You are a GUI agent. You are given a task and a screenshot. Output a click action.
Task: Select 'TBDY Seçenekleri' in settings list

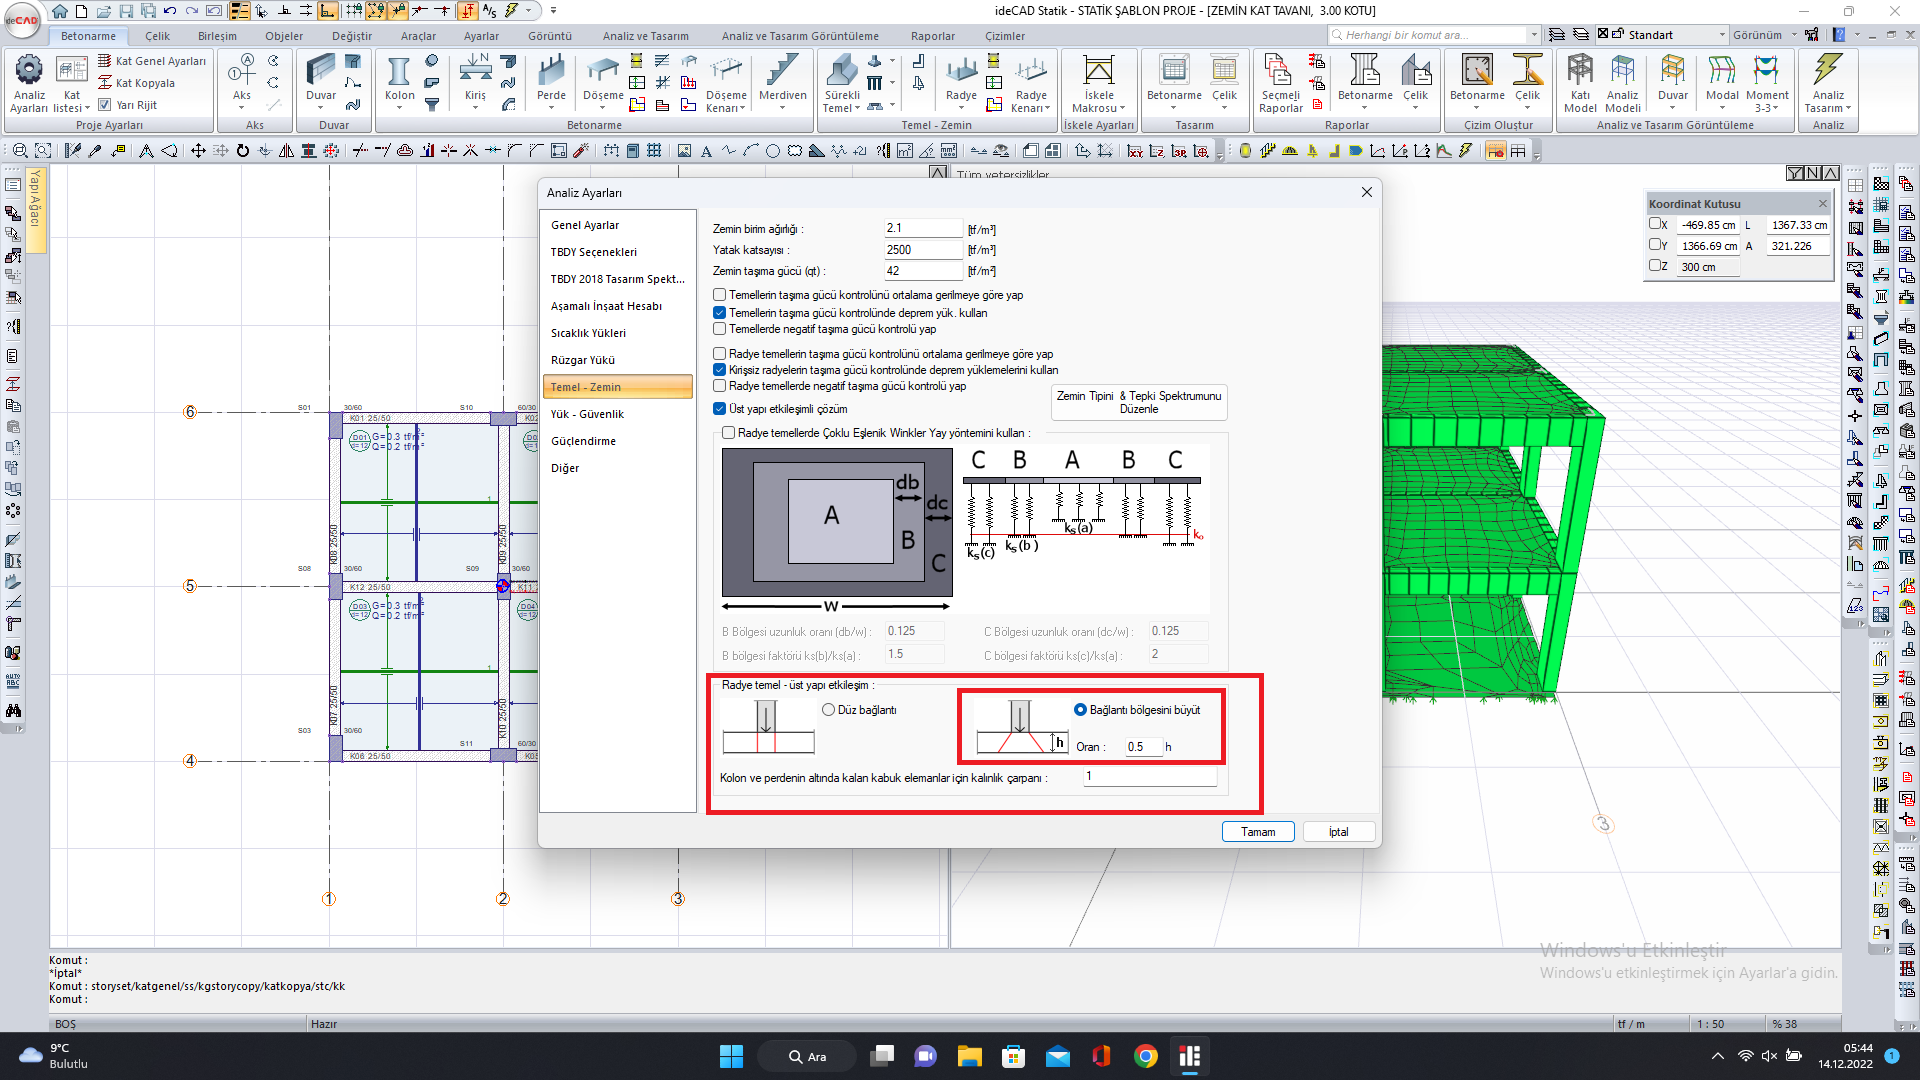(x=617, y=252)
